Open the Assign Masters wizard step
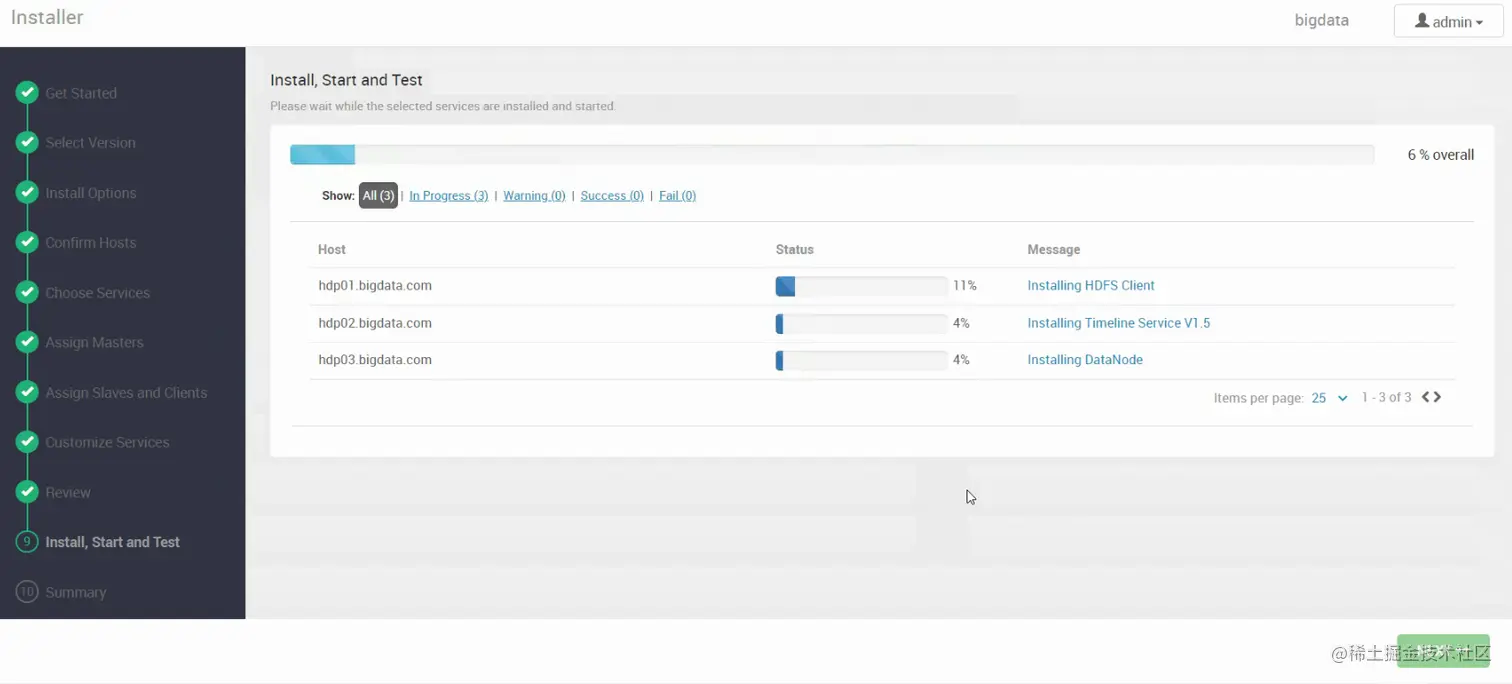 pos(94,342)
